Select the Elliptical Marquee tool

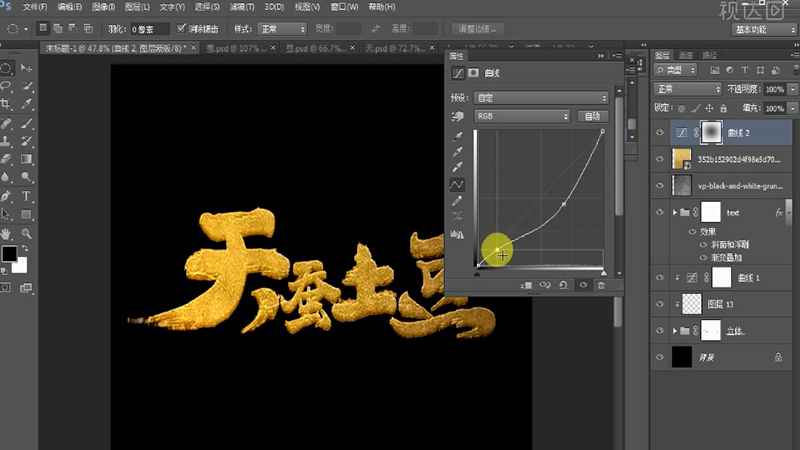(x=6, y=68)
